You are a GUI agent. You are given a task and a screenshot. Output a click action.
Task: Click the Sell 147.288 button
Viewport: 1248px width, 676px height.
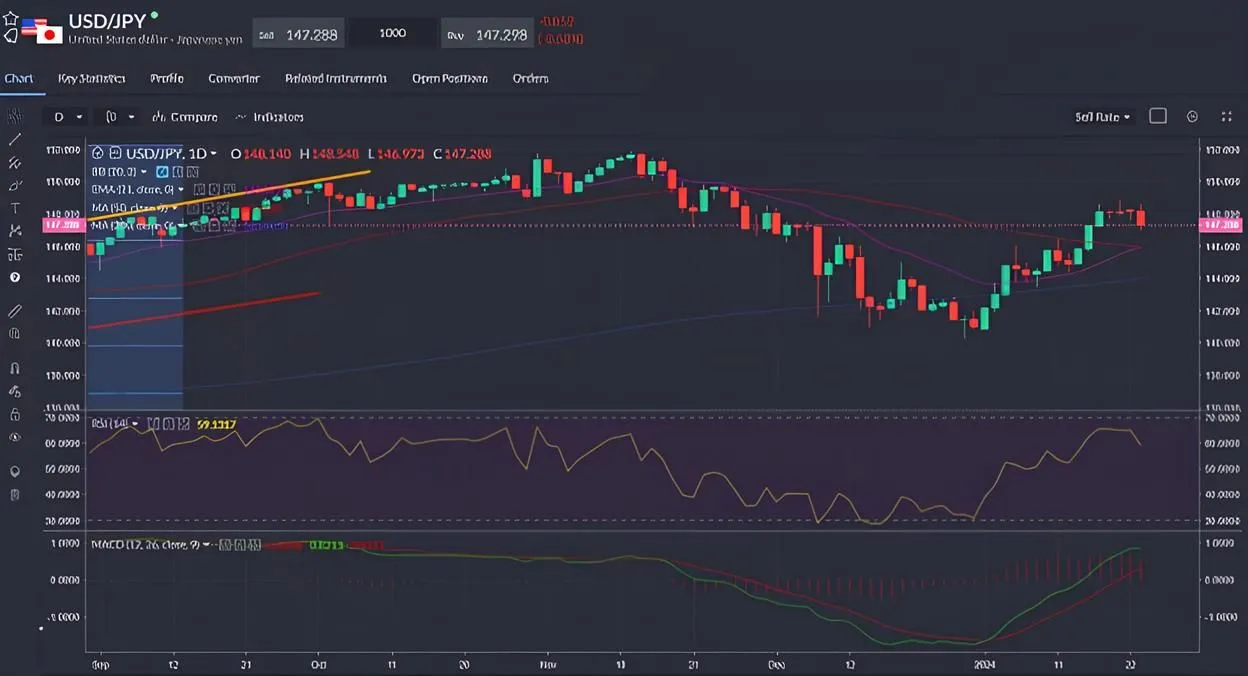click(x=298, y=34)
